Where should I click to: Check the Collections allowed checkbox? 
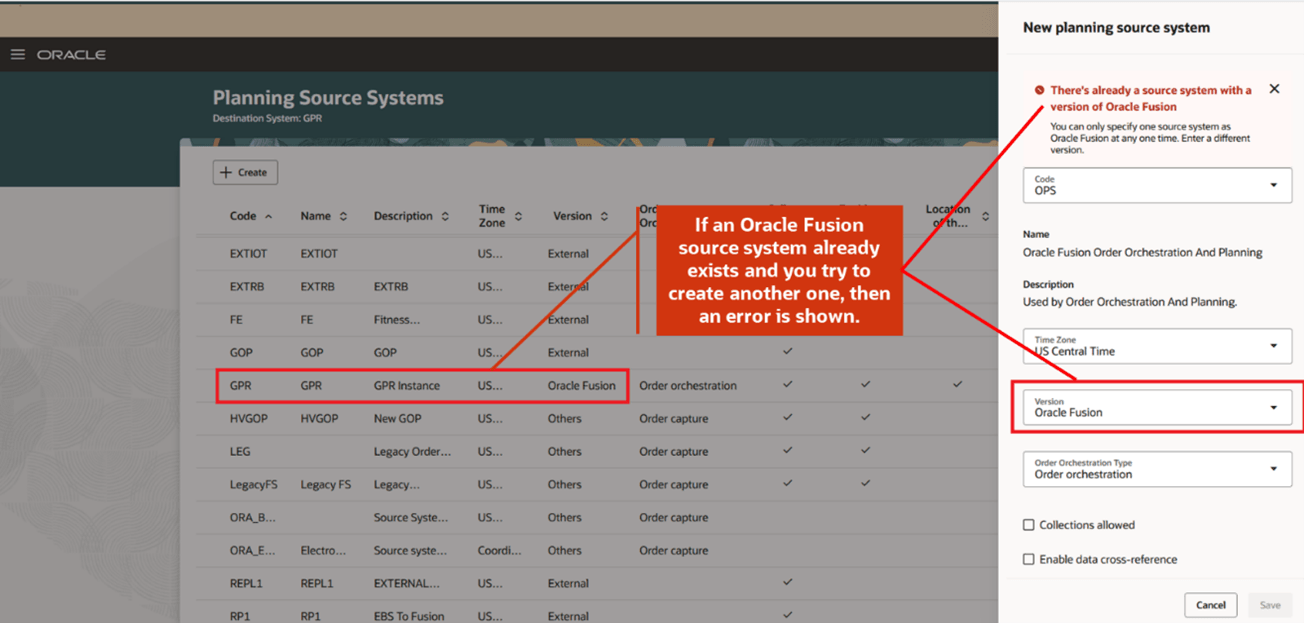pos(1028,524)
